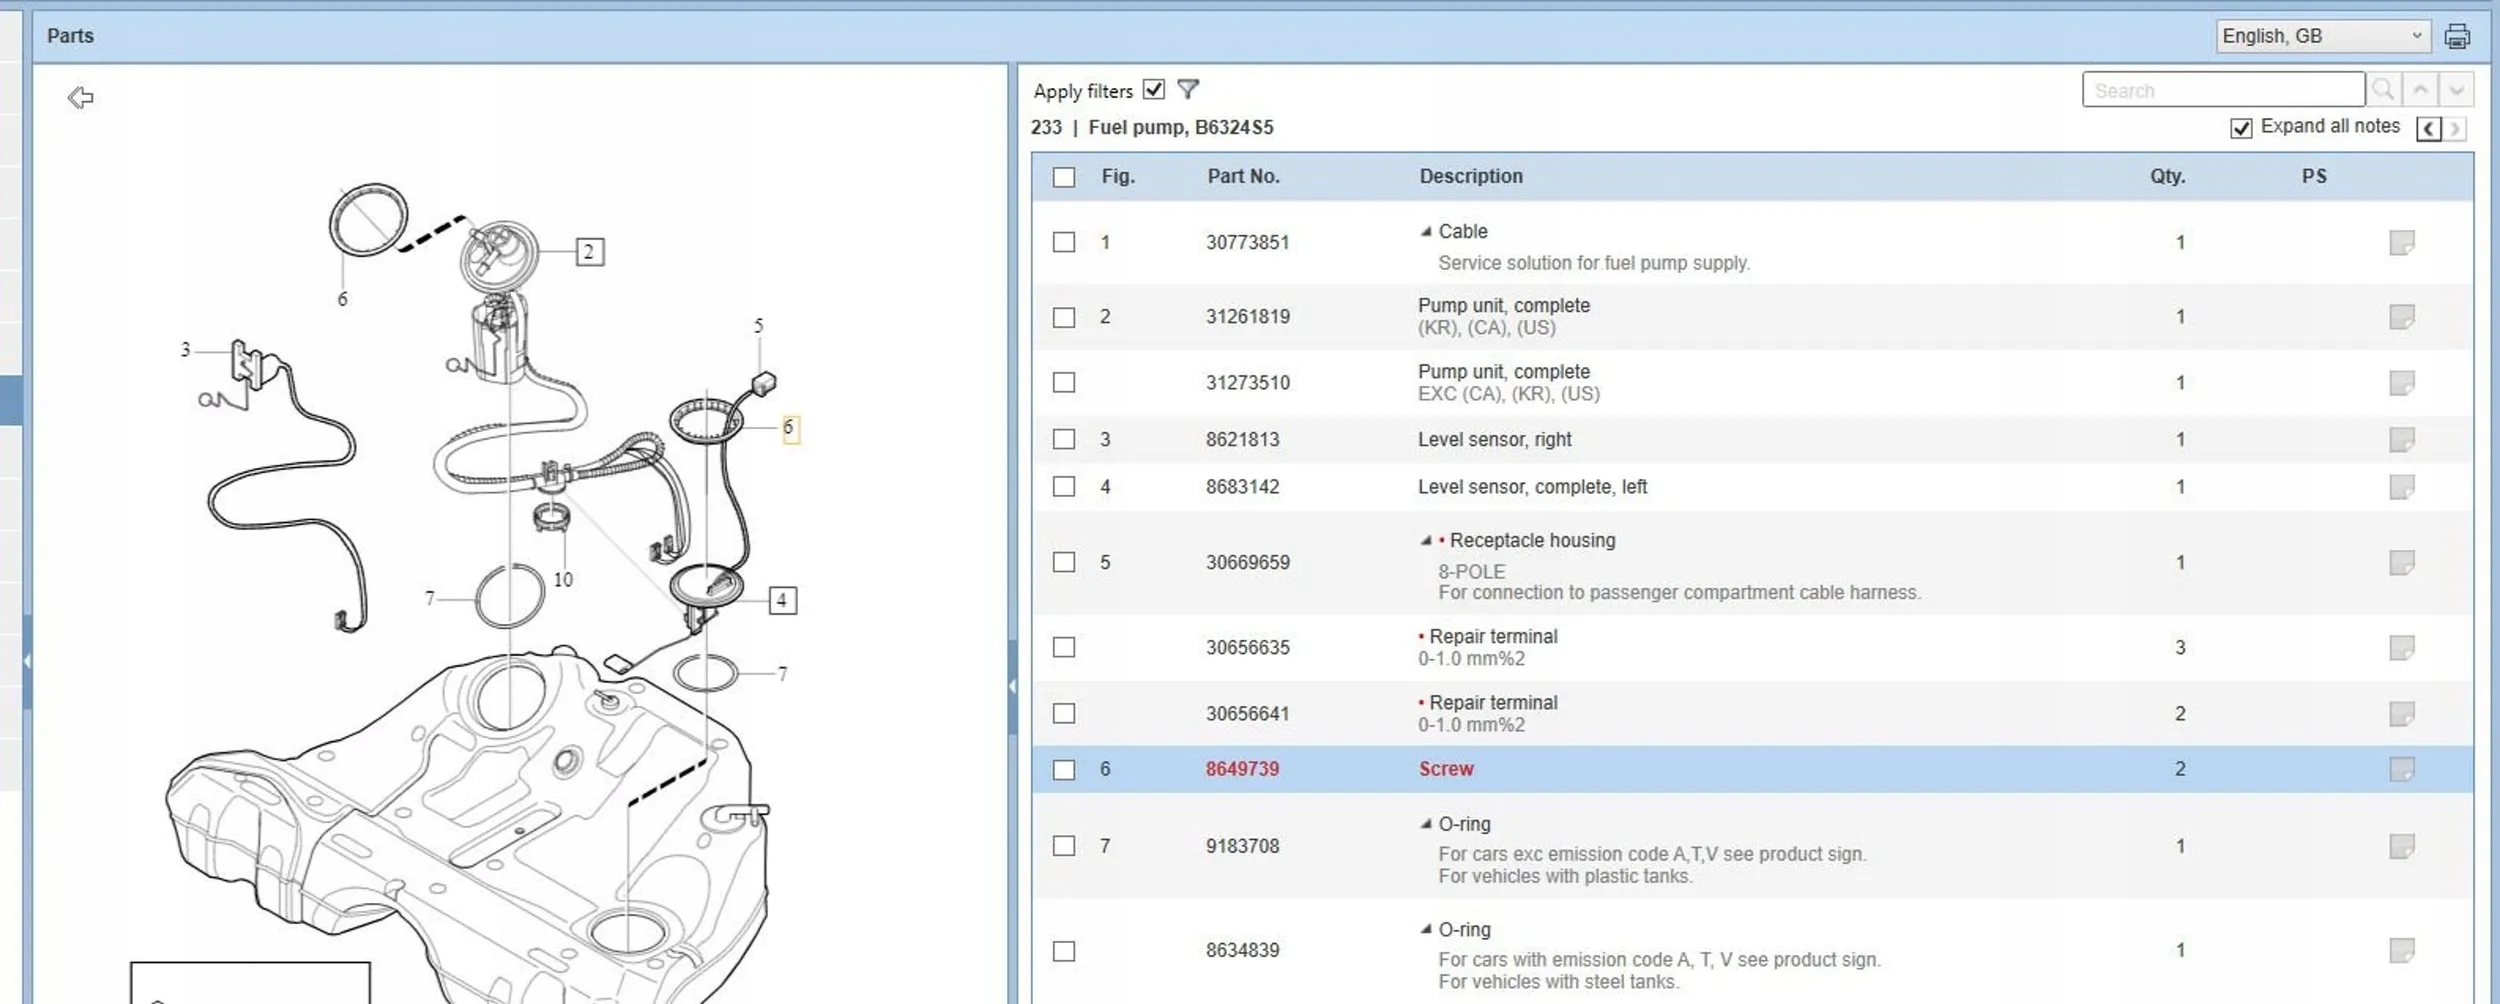This screenshot has height=1004, width=2500.
Task: Open note icon for Level sensor, right
Action: pos(2402,440)
